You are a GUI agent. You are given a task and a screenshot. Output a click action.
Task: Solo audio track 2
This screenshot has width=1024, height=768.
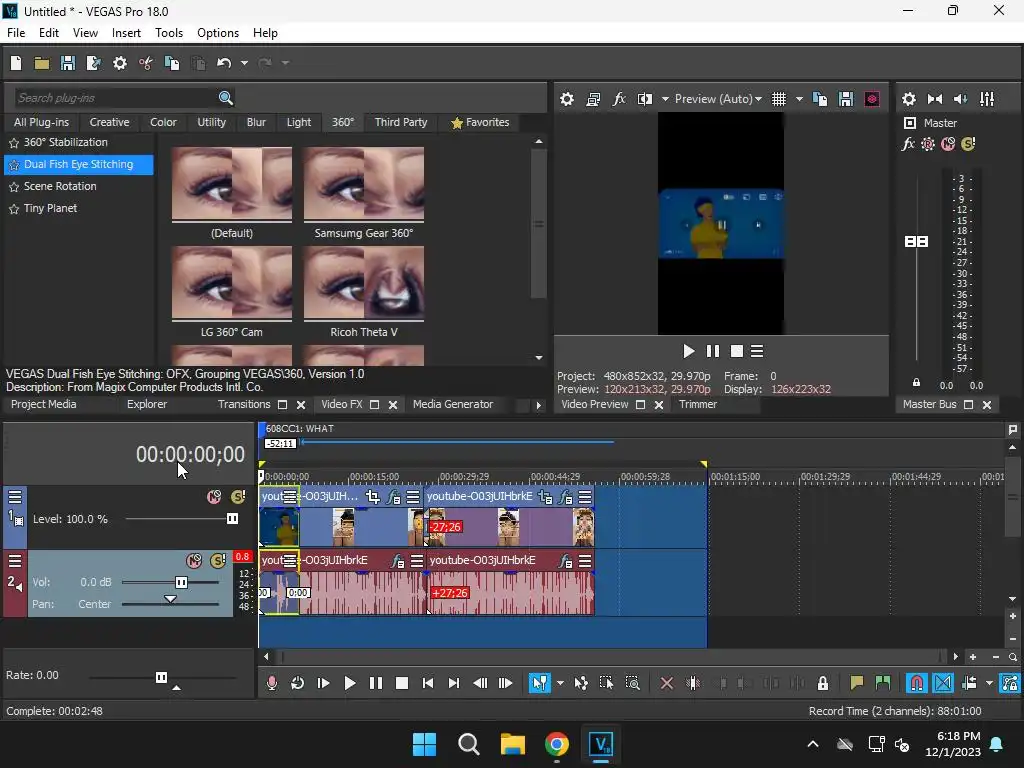pos(218,560)
